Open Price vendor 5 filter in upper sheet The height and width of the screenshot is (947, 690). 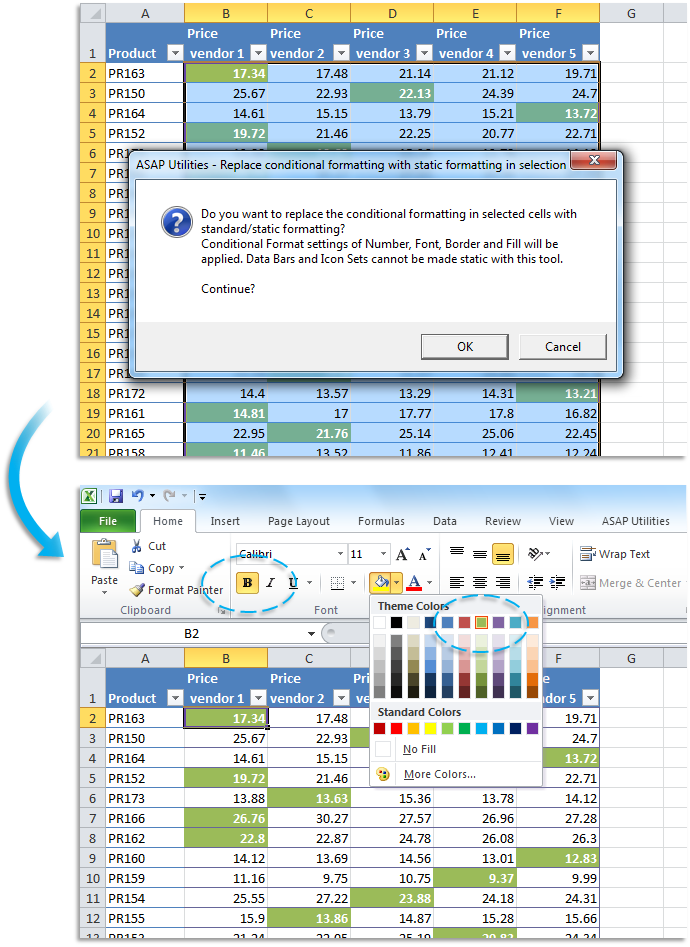coord(590,53)
